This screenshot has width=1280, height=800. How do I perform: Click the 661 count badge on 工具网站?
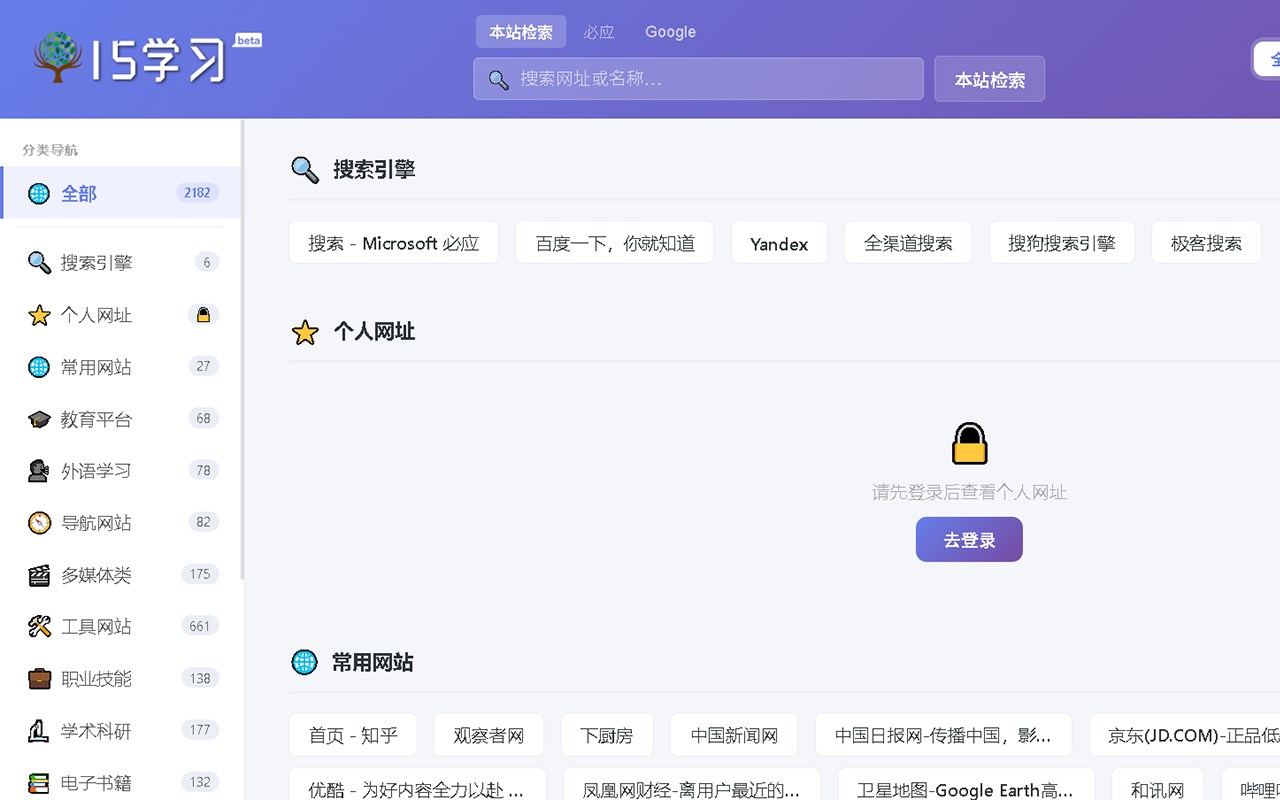coord(200,626)
